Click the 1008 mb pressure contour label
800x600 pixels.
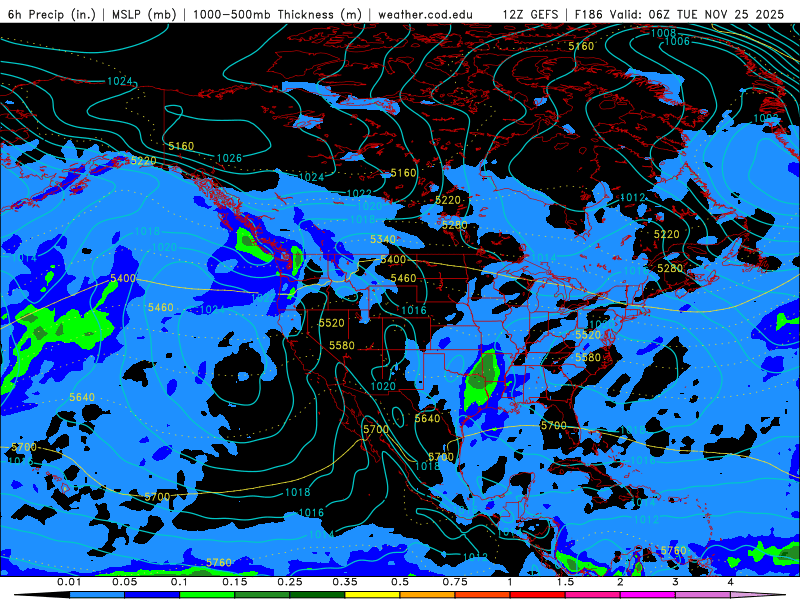tap(664, 33)
